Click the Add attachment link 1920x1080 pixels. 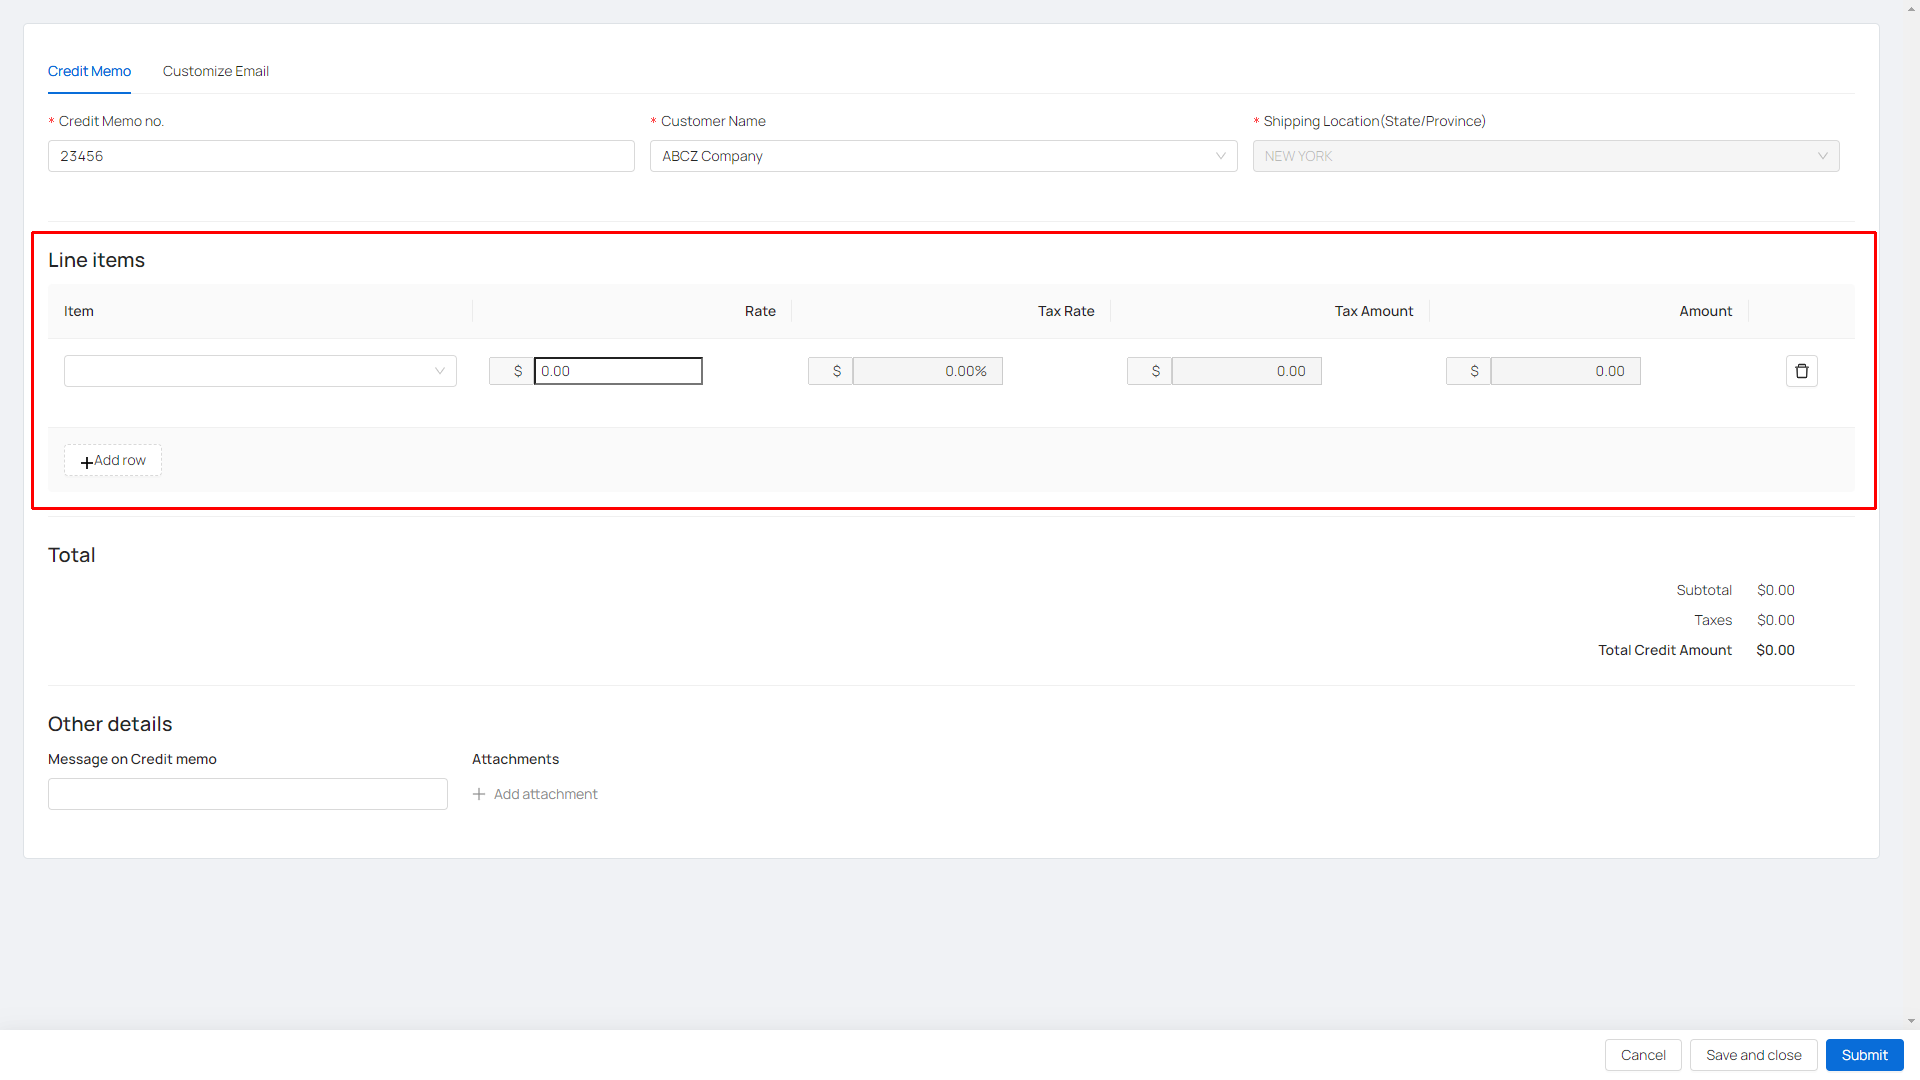pyautogui.click(x=545, y=794)
